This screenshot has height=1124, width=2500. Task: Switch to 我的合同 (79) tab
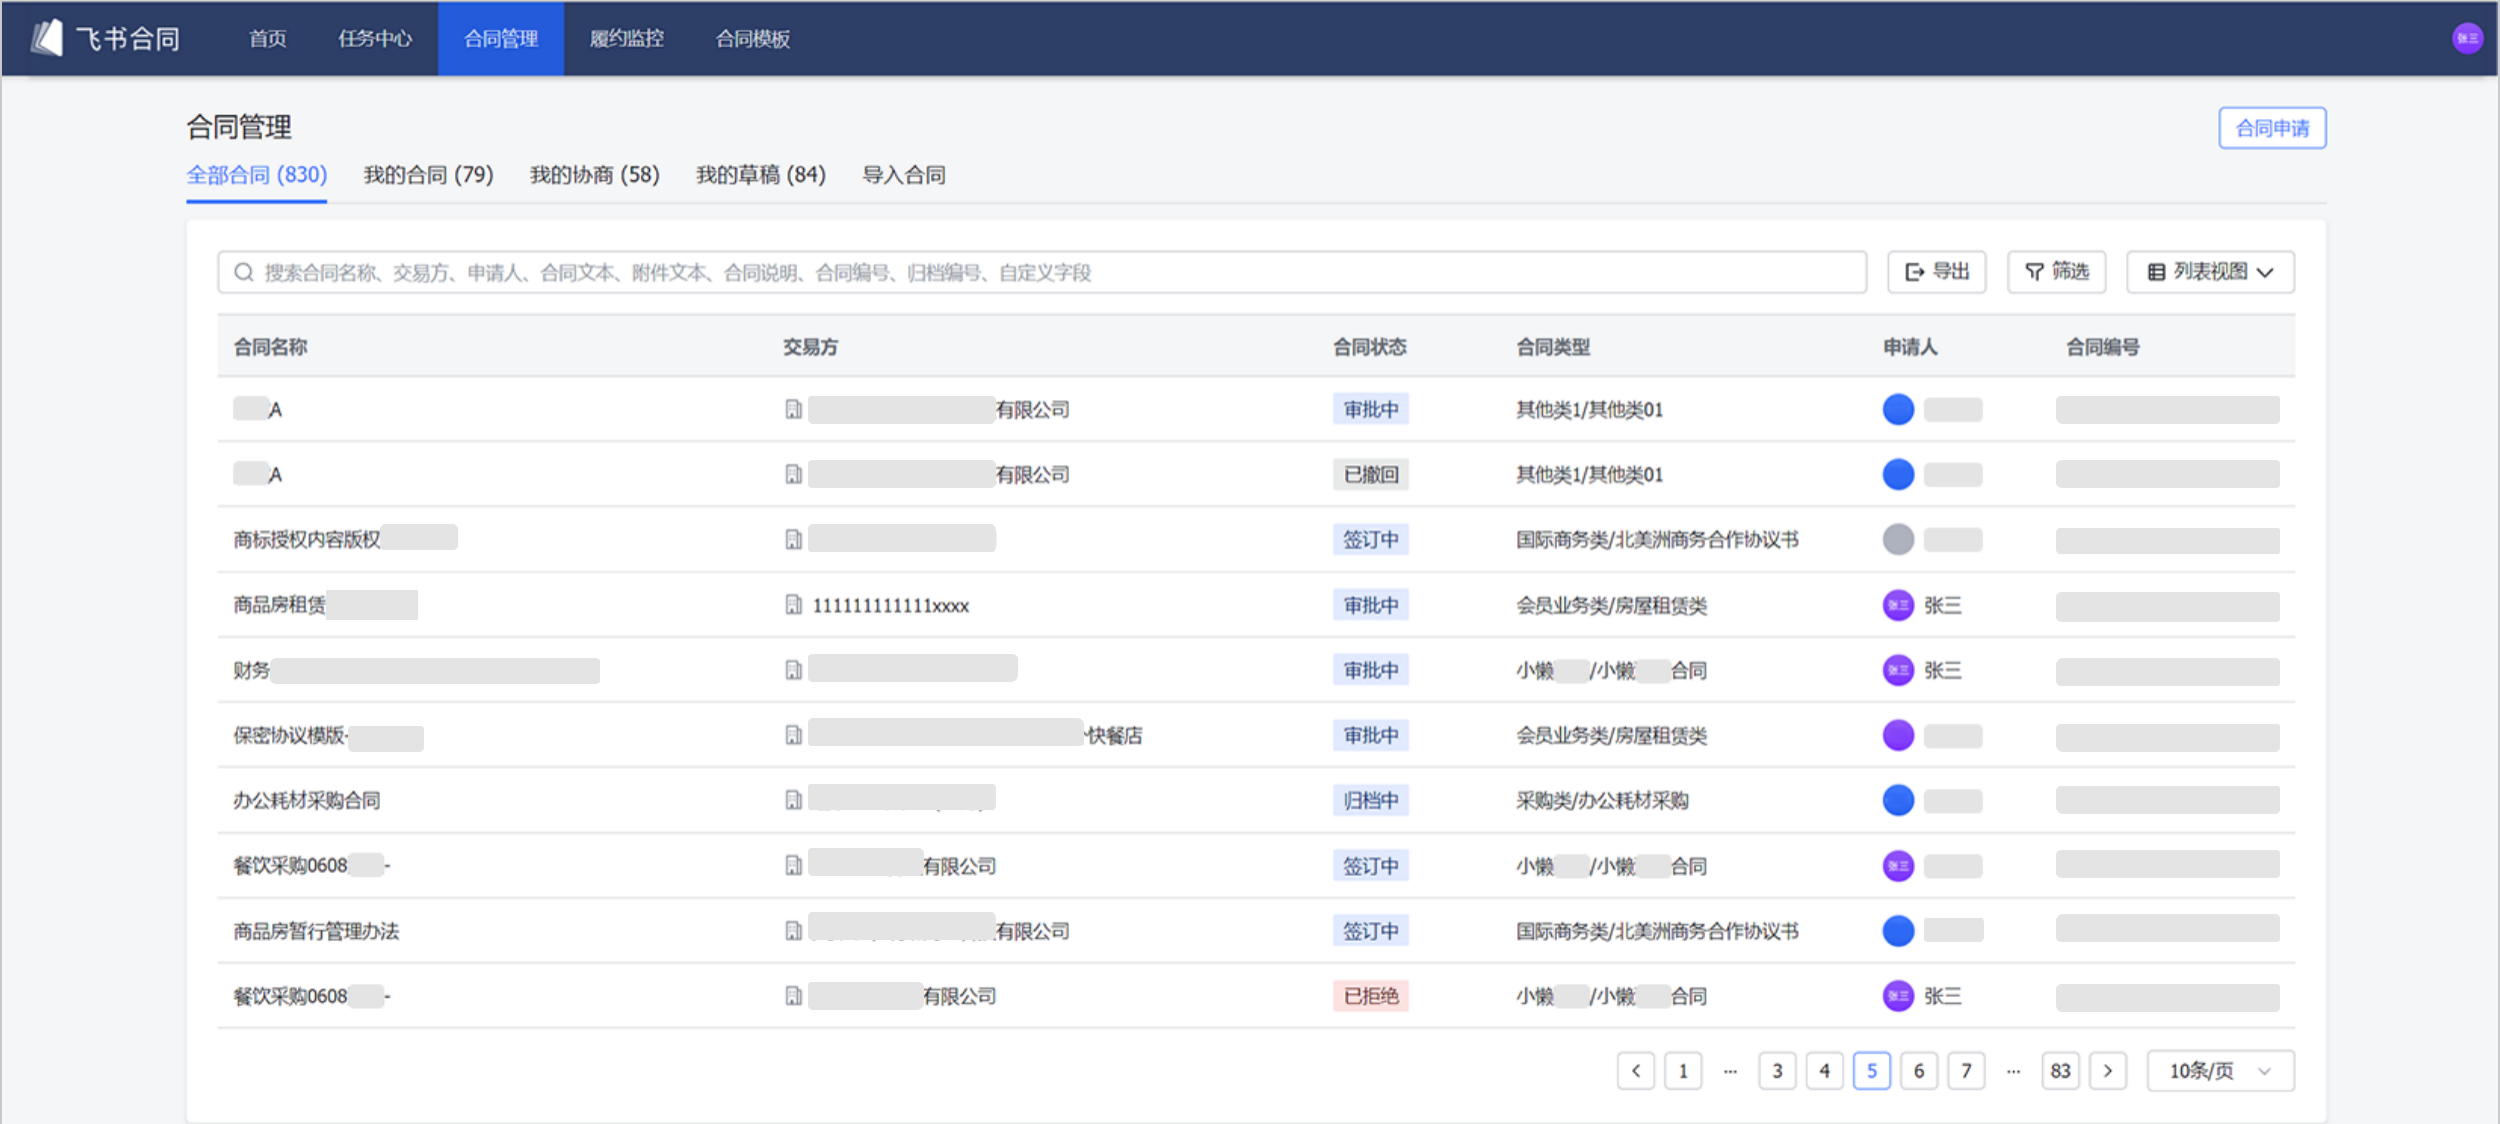pyautogui.click(x=428, y=175)
